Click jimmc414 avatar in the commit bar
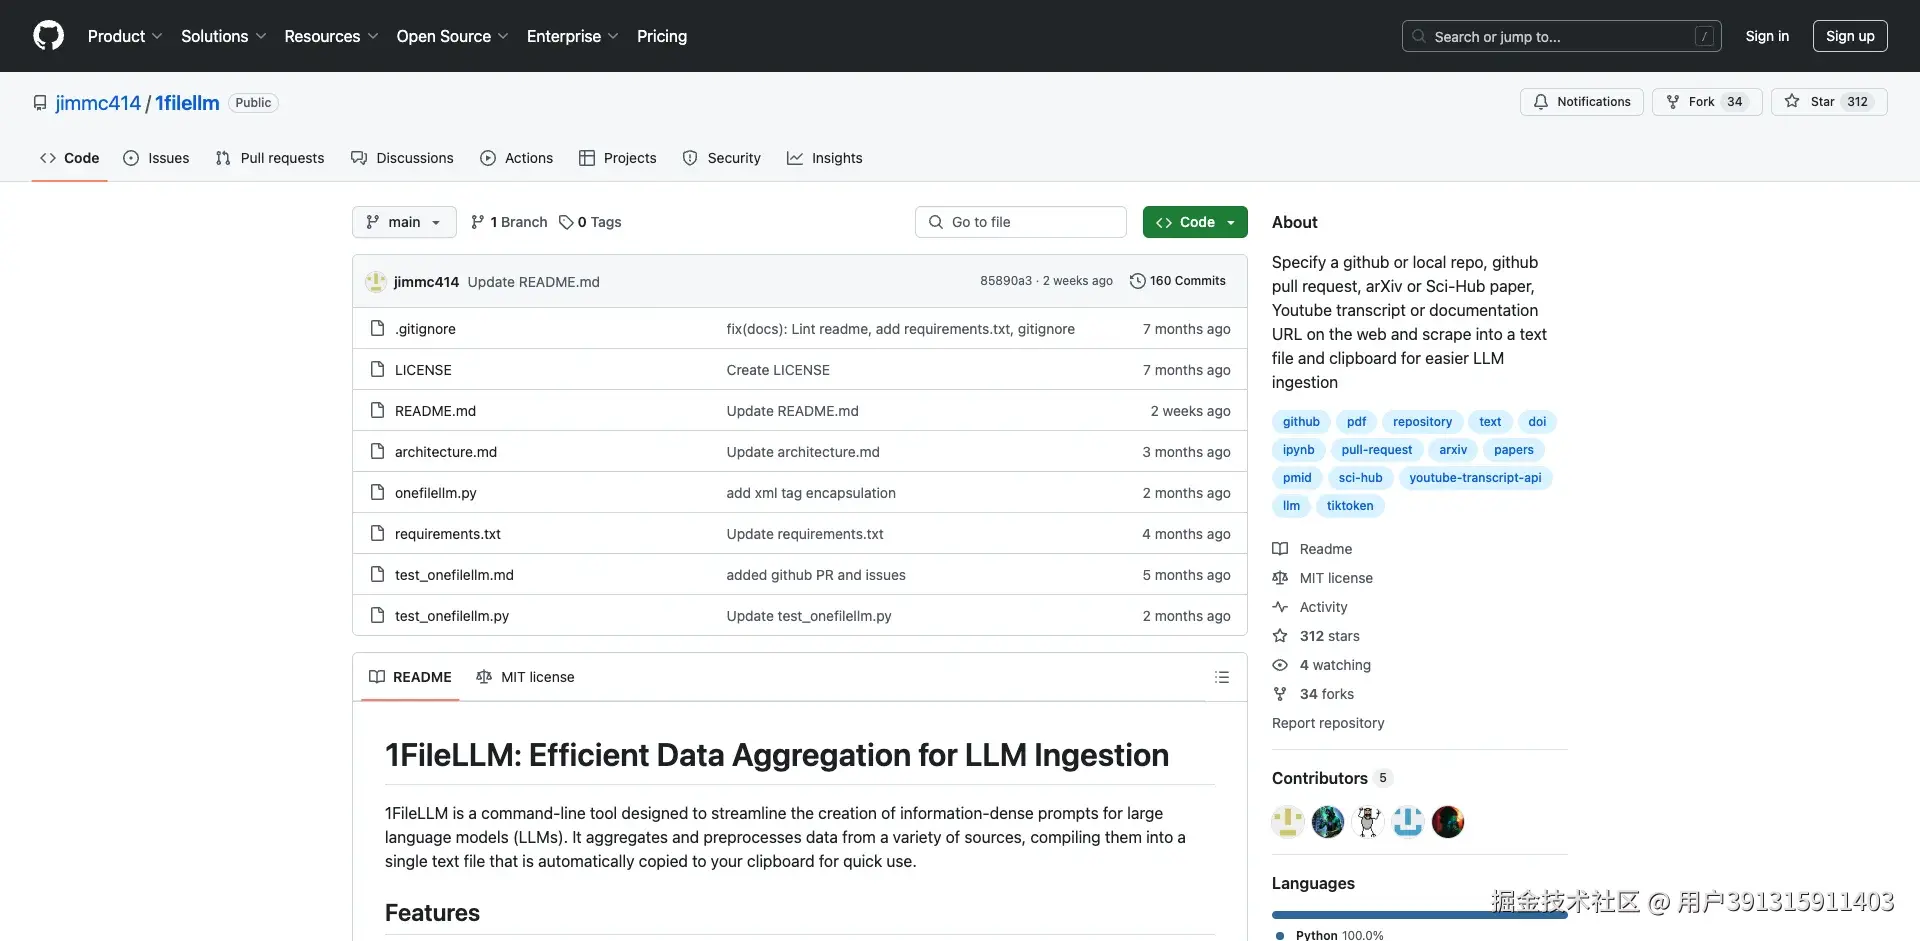This screenshot has height=941, width=1920. coord(376,282)
